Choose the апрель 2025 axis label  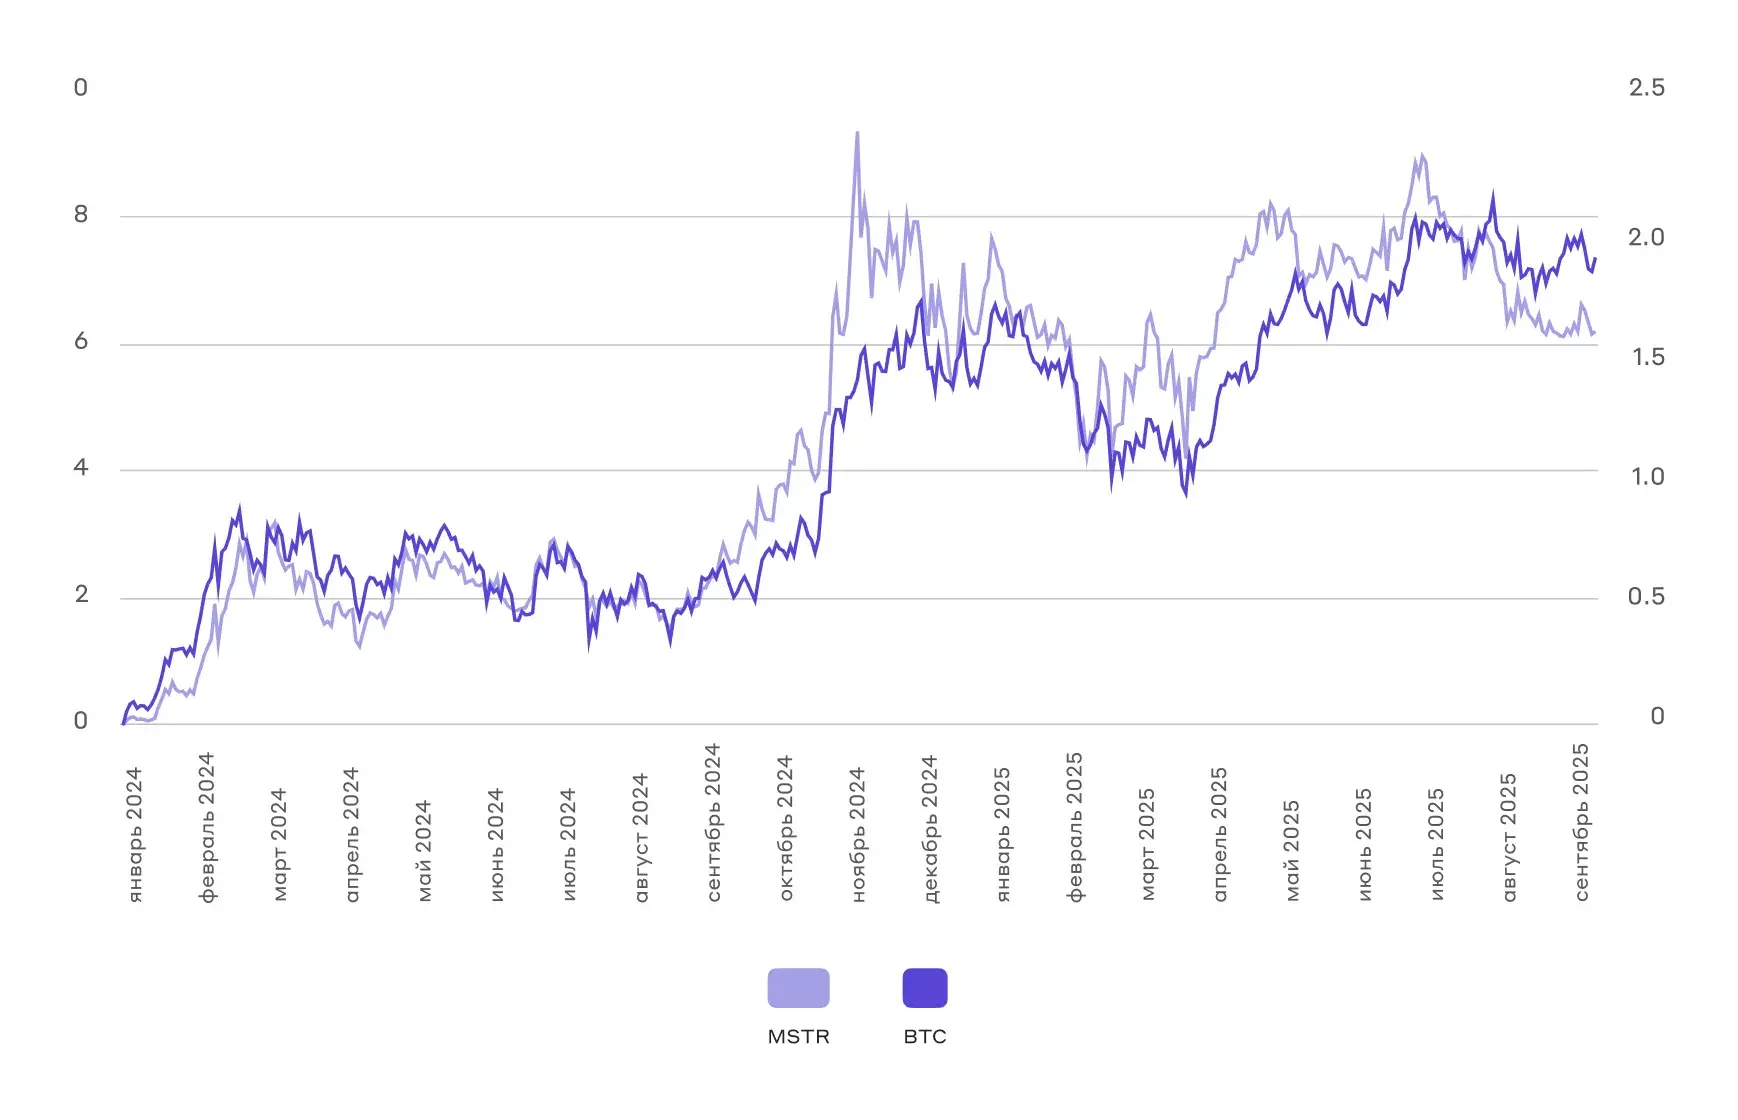pos(1219,835)
